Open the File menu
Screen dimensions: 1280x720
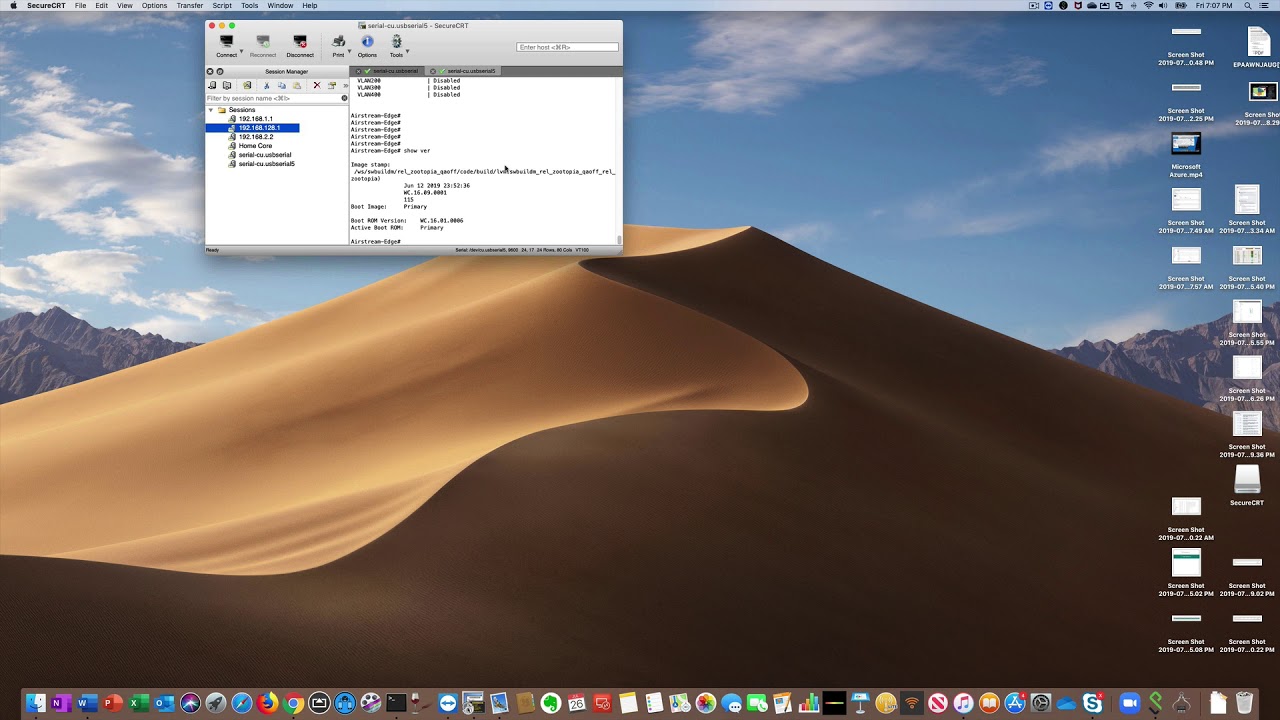tap(80, 6)
